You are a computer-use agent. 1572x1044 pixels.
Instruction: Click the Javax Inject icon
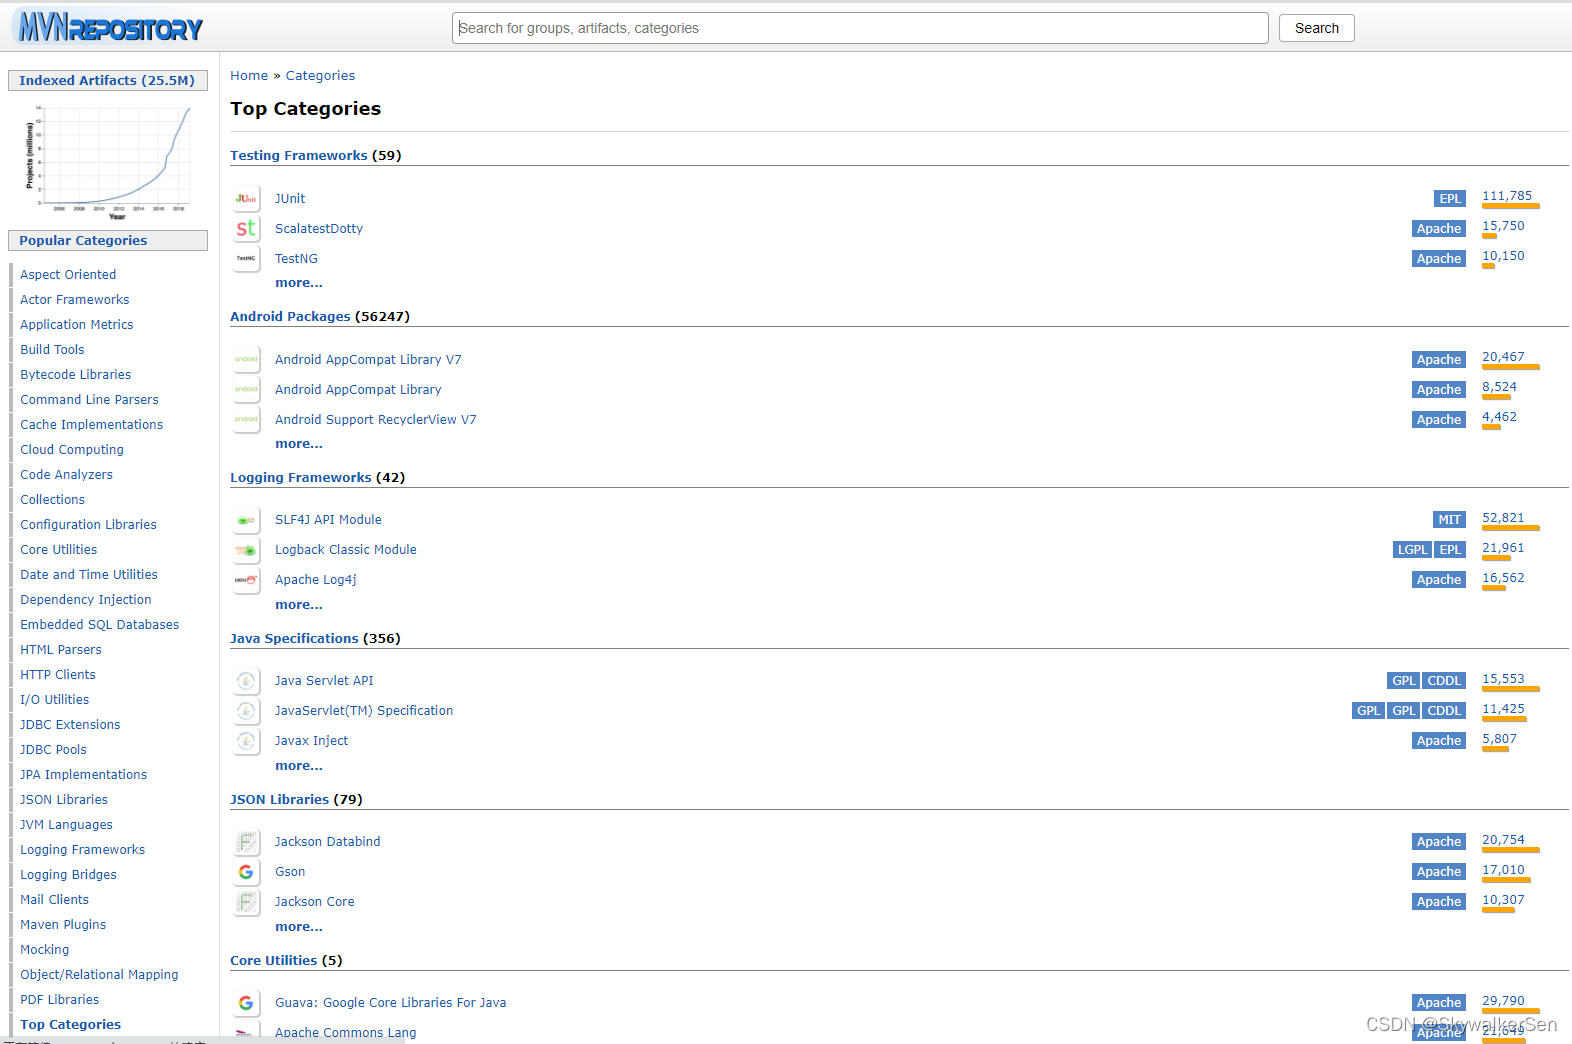tap(246, 741)
